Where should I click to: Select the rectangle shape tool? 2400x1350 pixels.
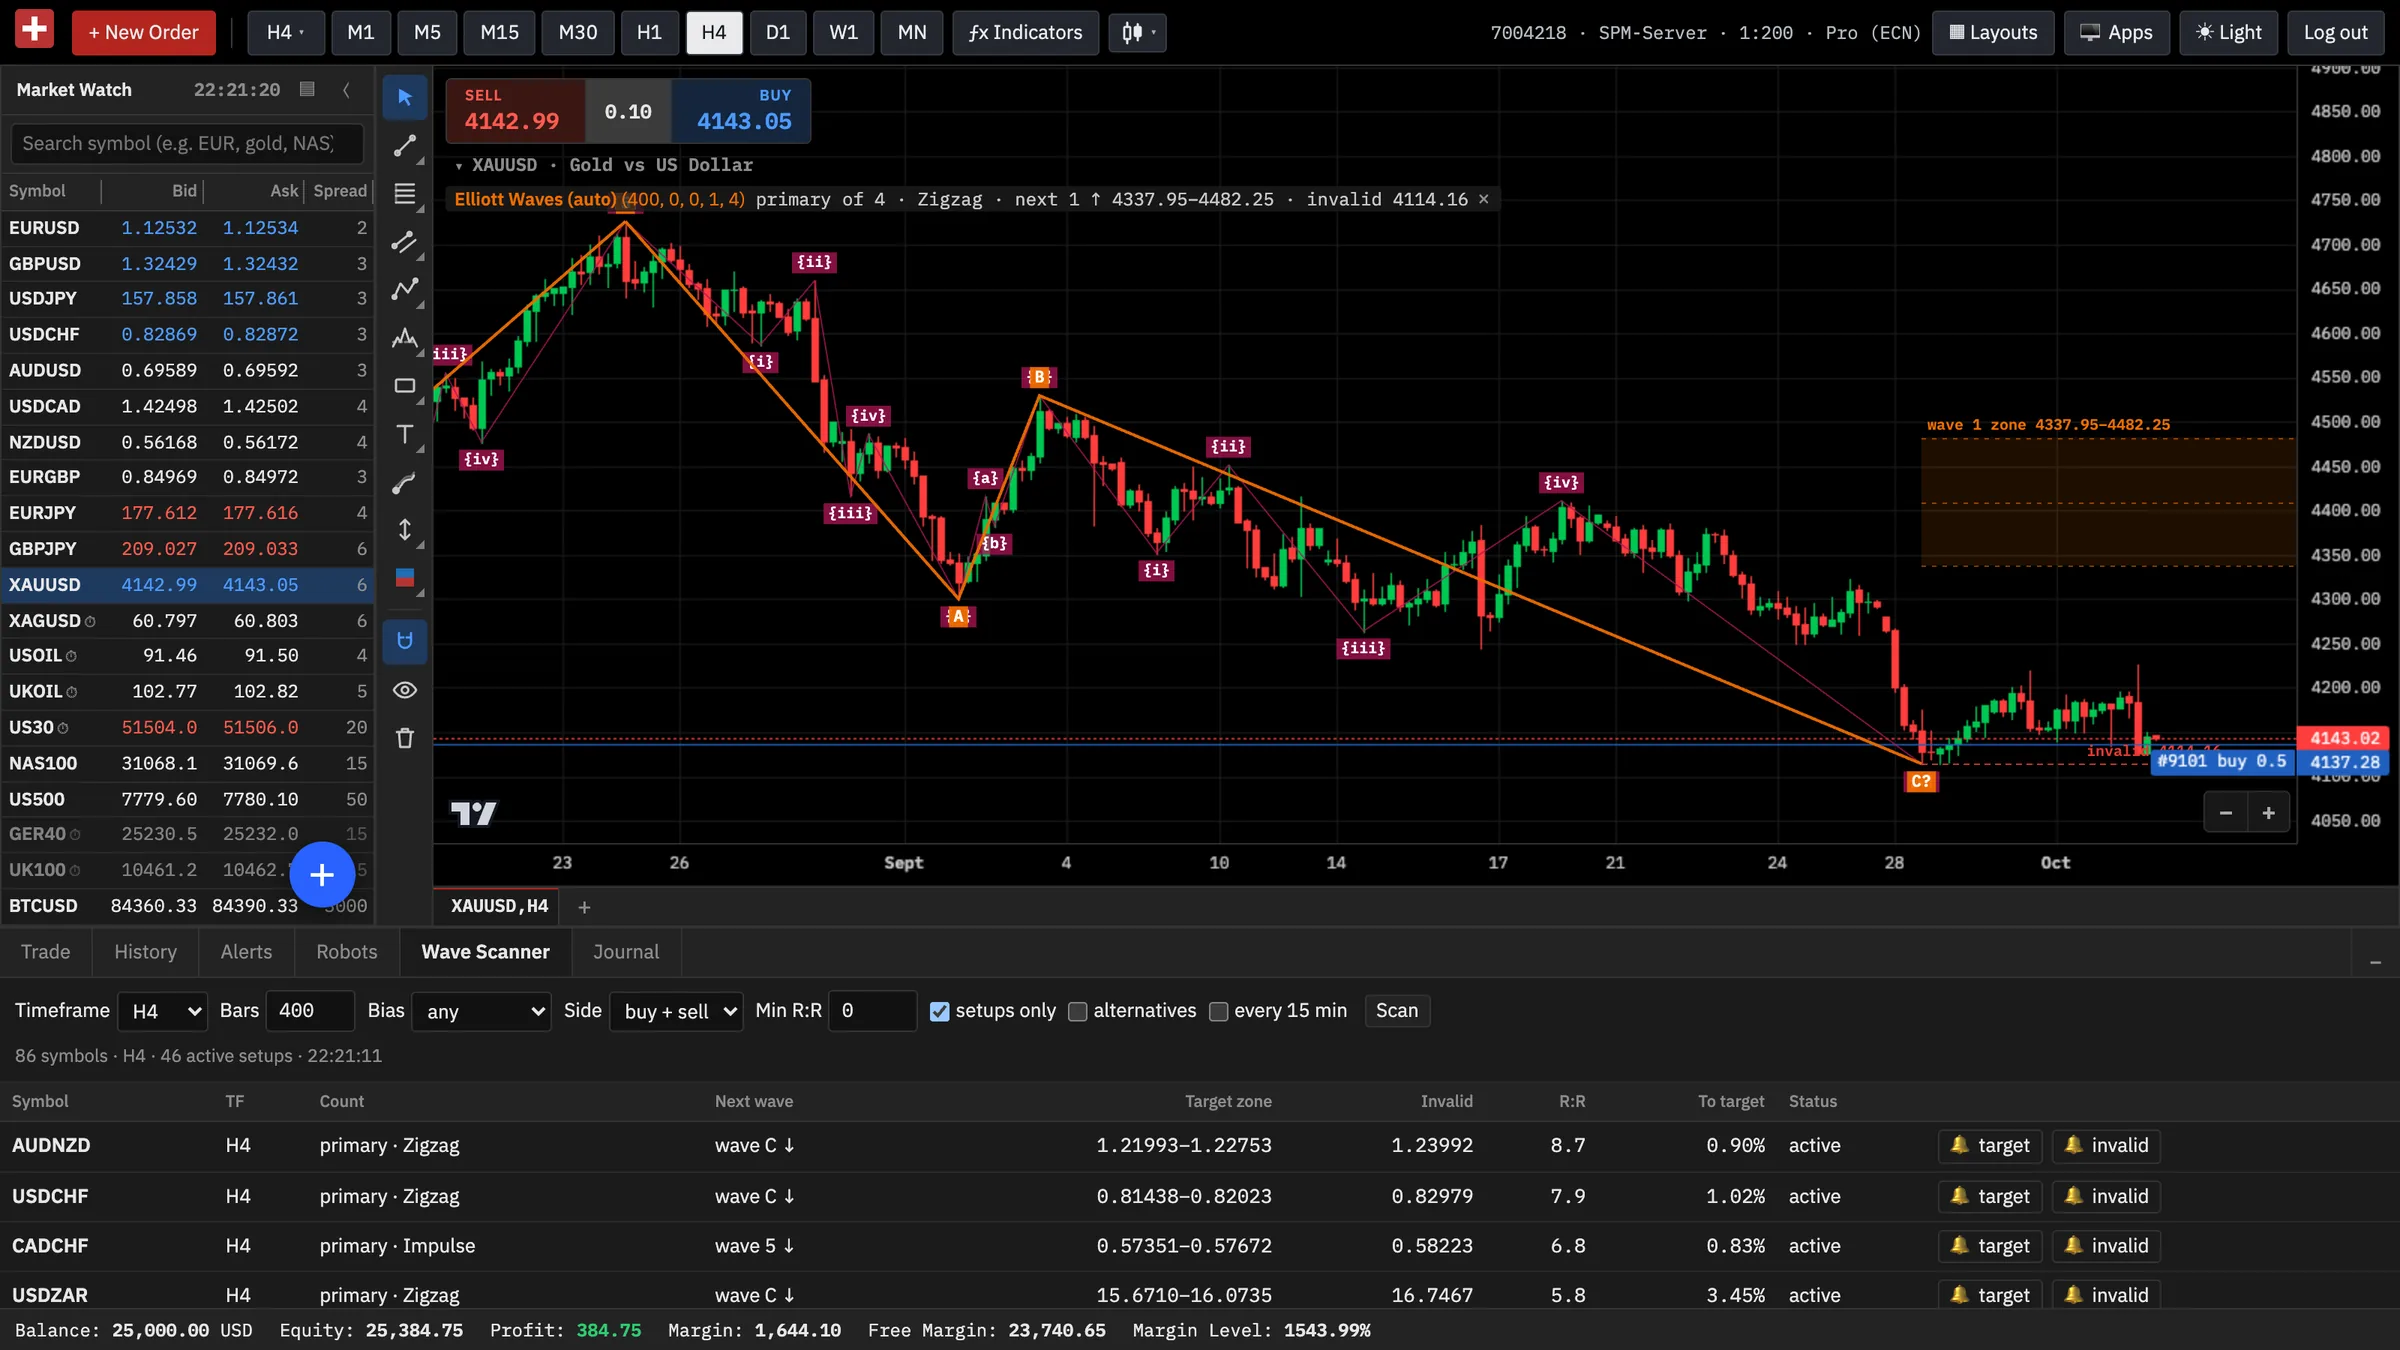click(405, 386)
